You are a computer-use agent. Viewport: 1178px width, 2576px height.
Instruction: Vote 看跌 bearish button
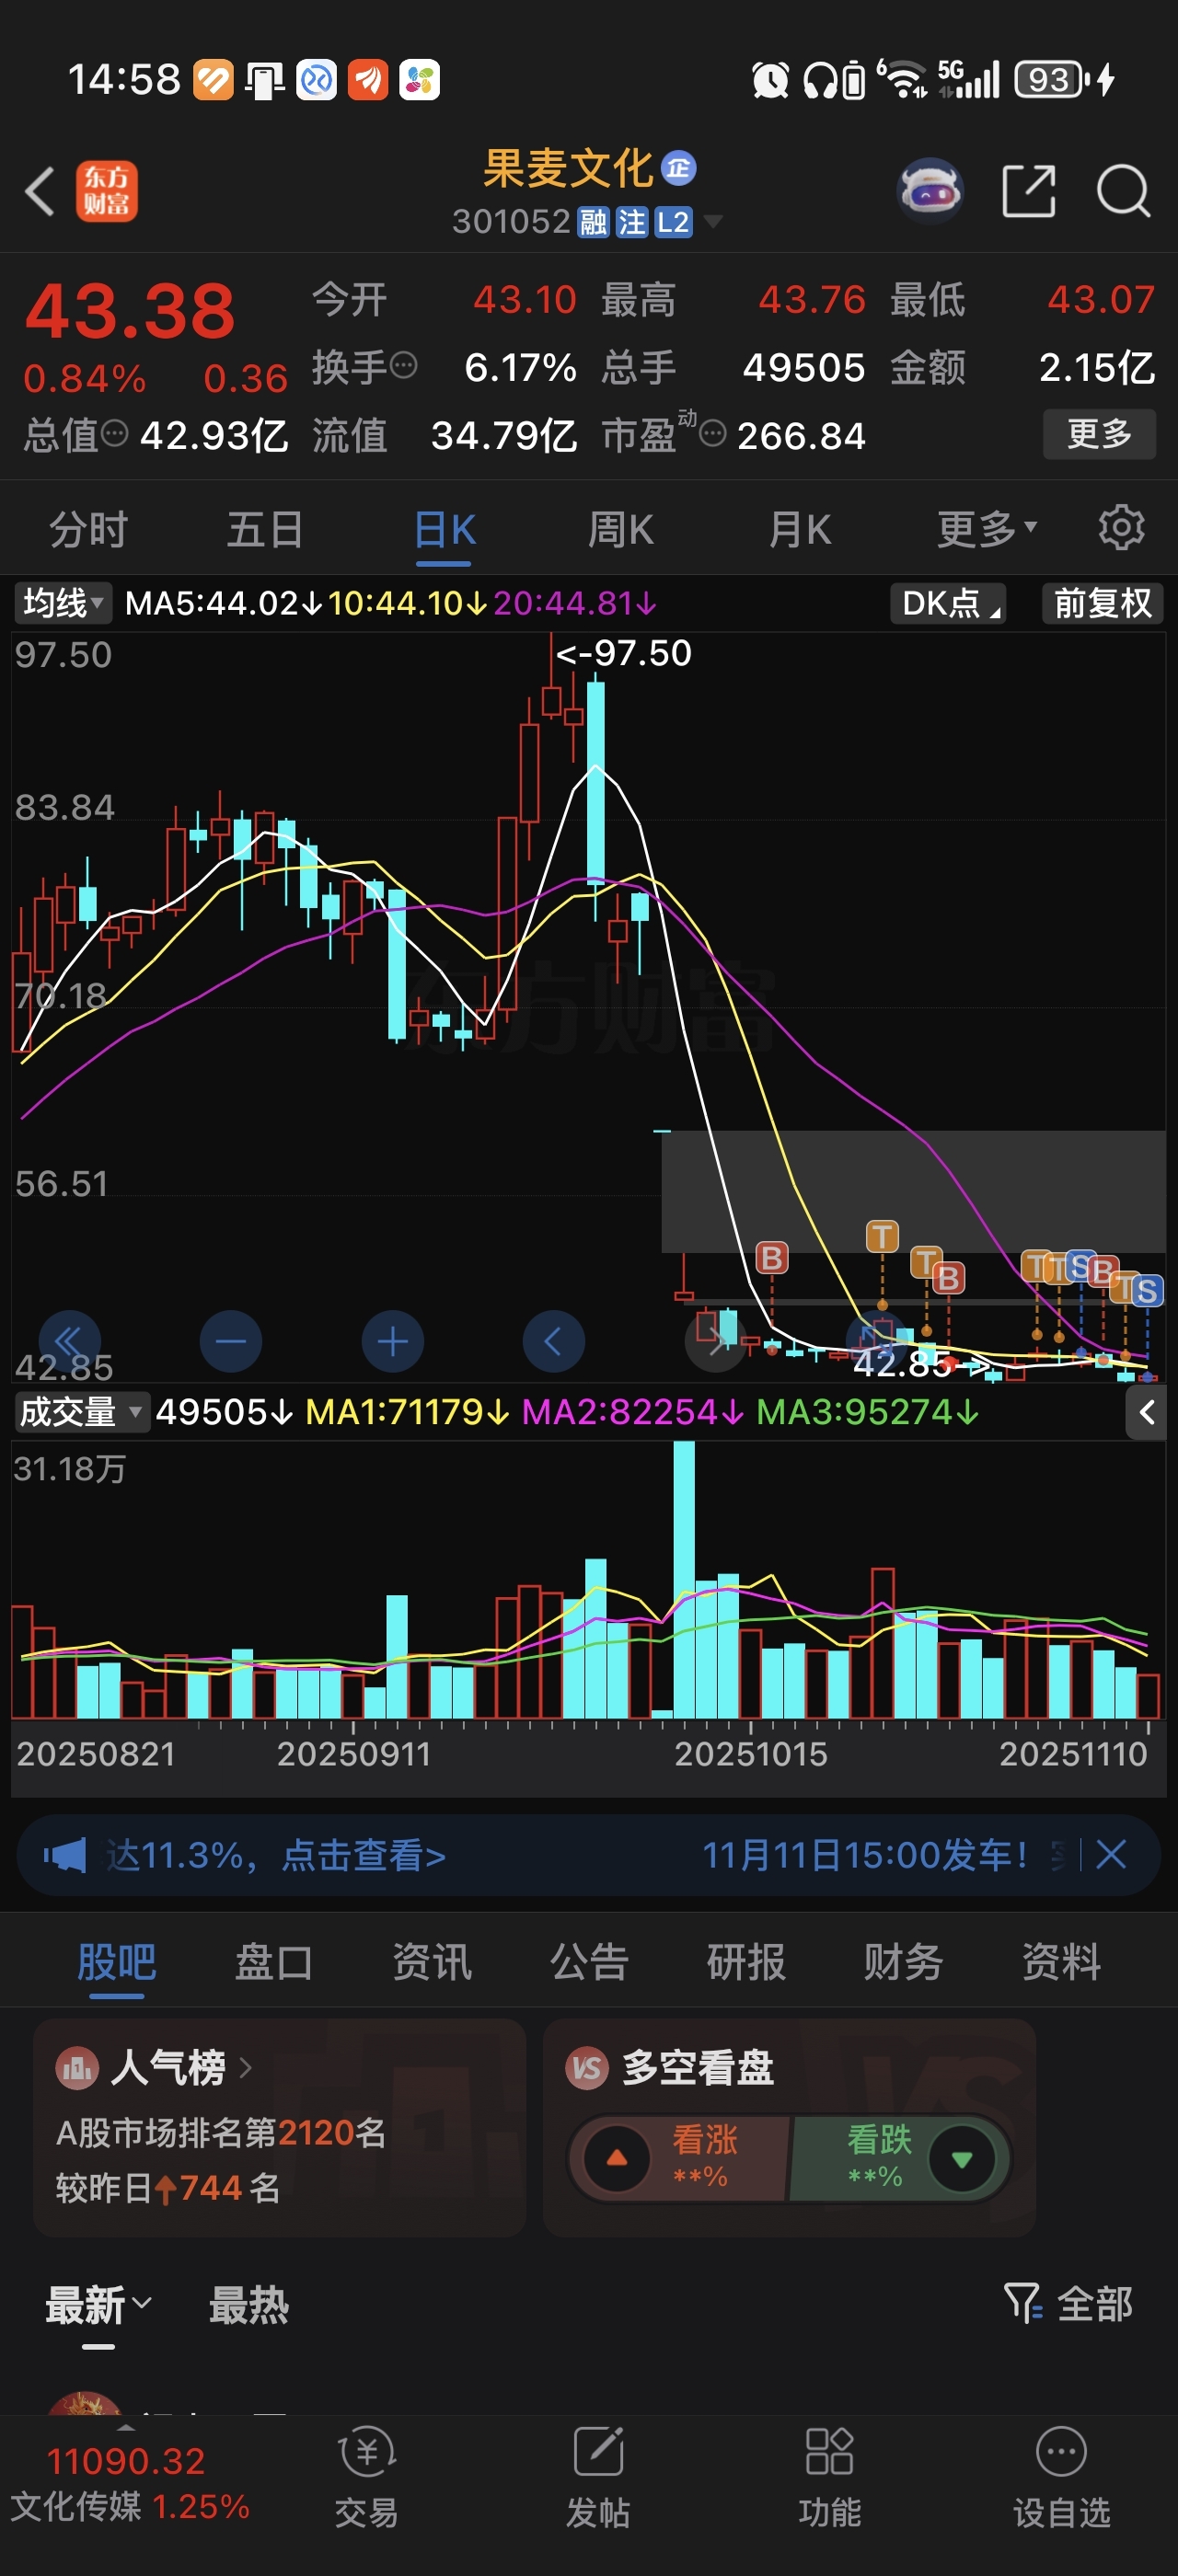(x=900, y=2157)
